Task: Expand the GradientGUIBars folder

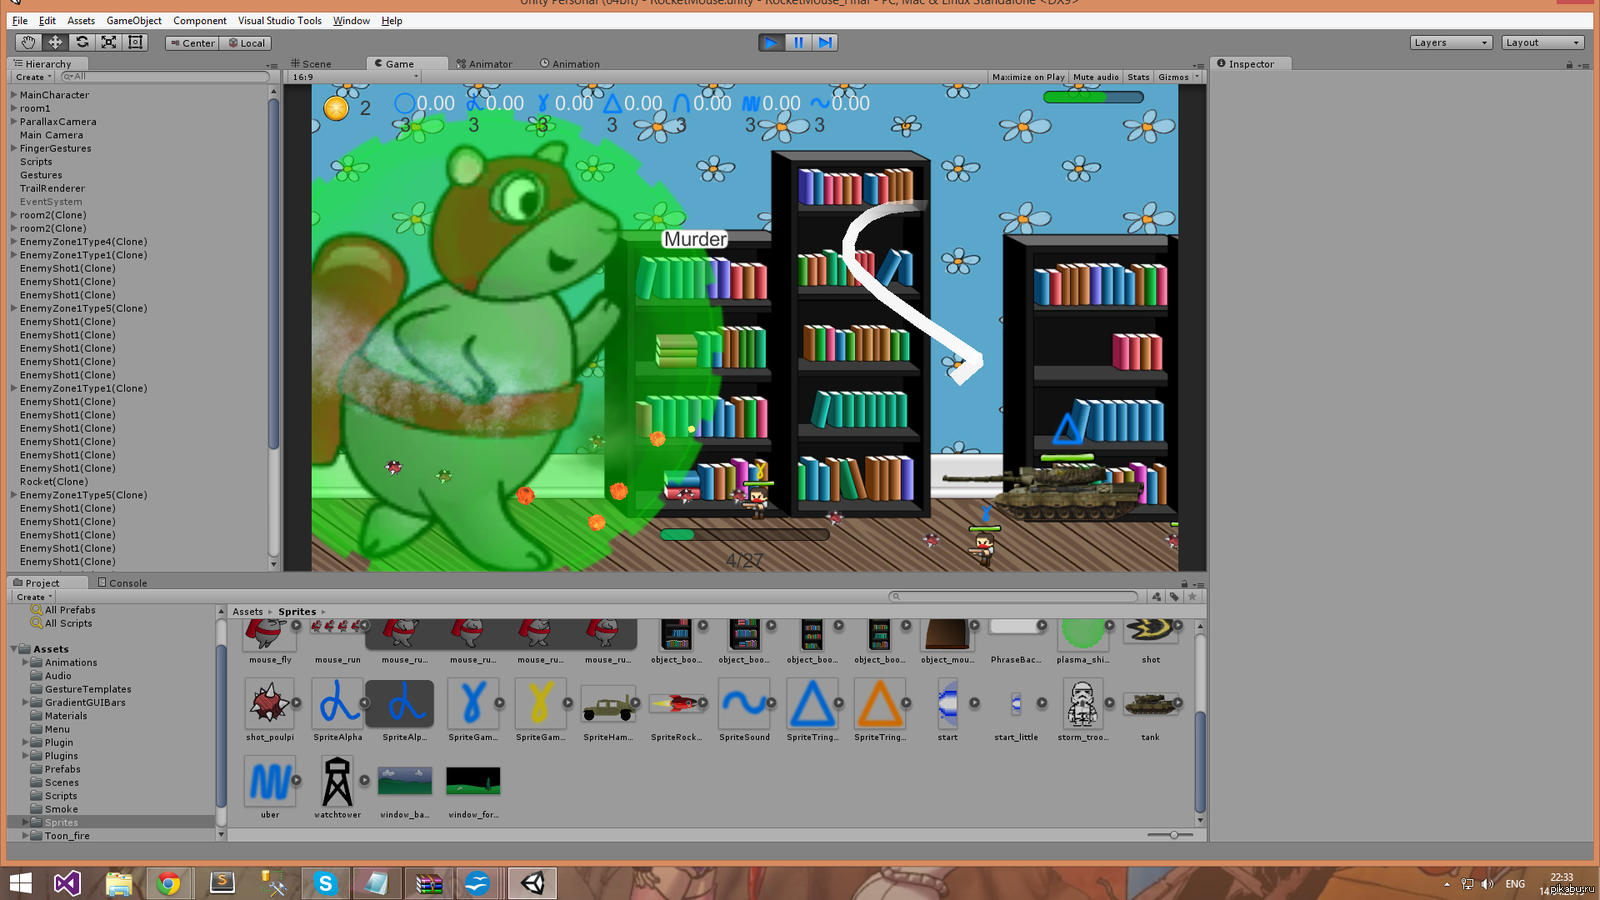Action: (25, 702)
